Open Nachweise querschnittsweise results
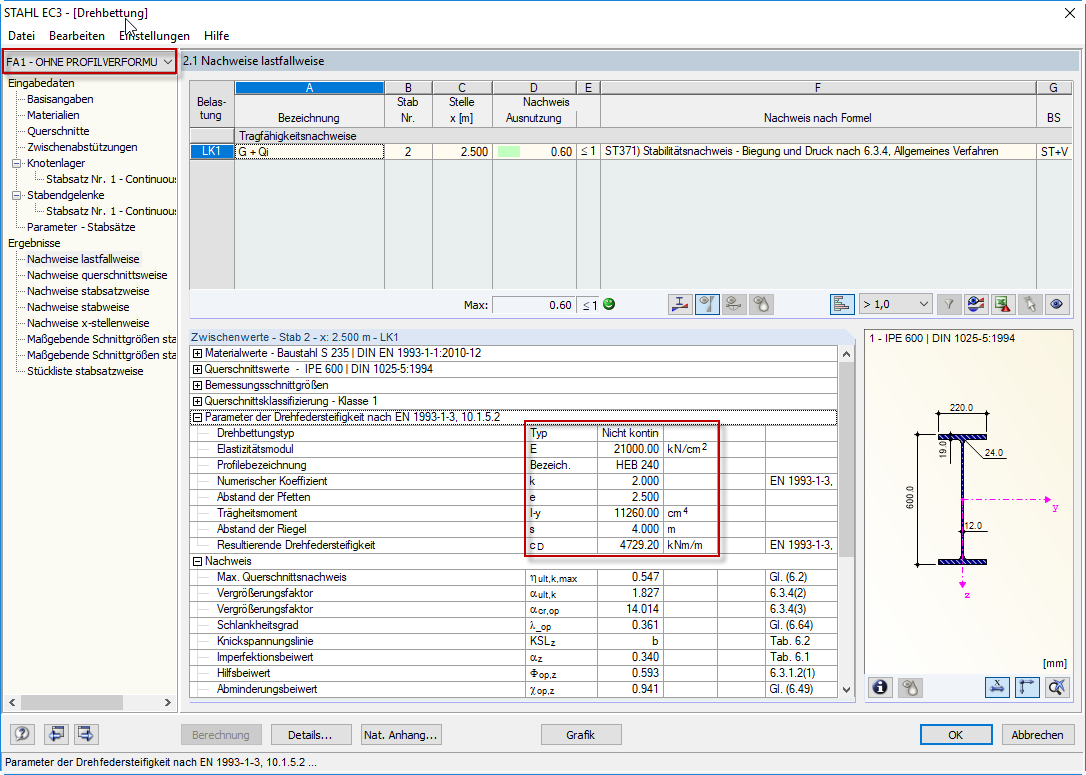This screenshot has height=775, width=1086. click(97, 275)
